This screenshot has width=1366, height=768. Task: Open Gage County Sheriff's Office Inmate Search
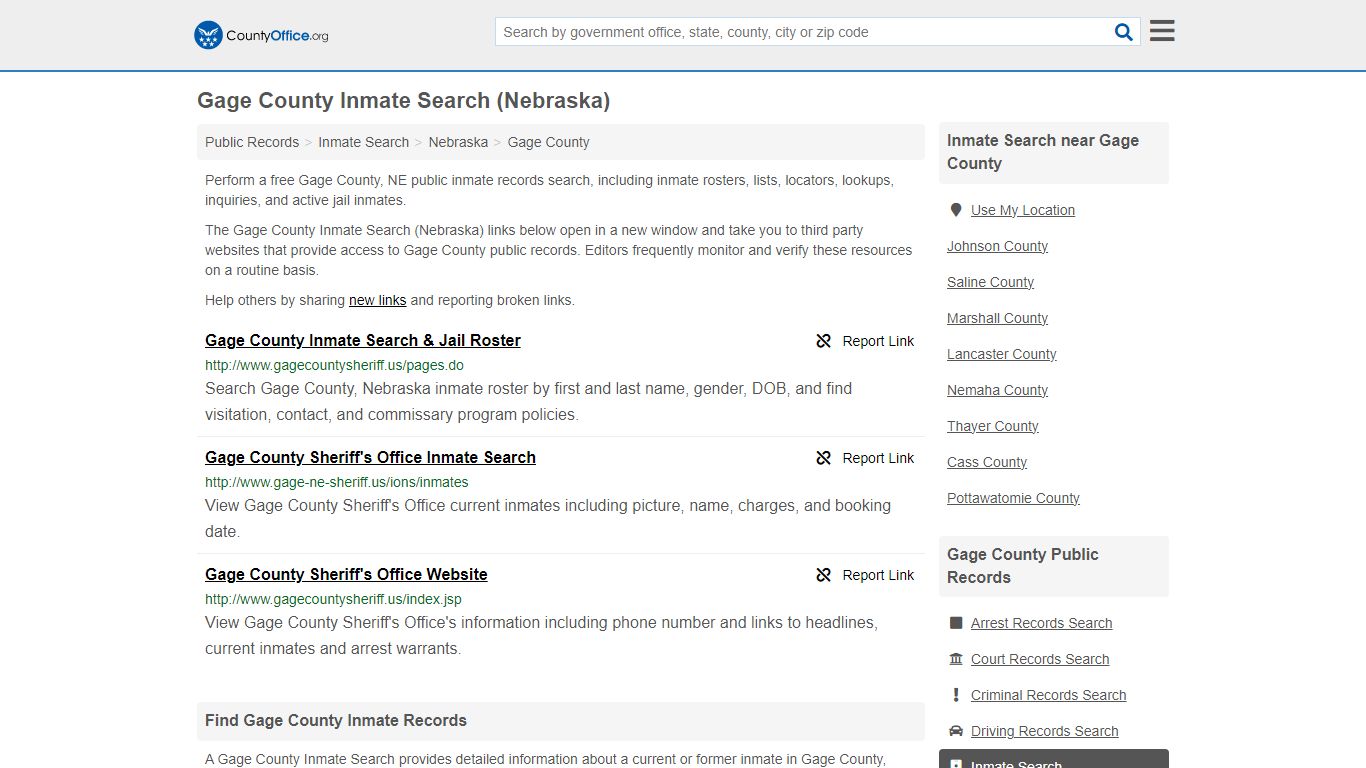coord(370,457)
